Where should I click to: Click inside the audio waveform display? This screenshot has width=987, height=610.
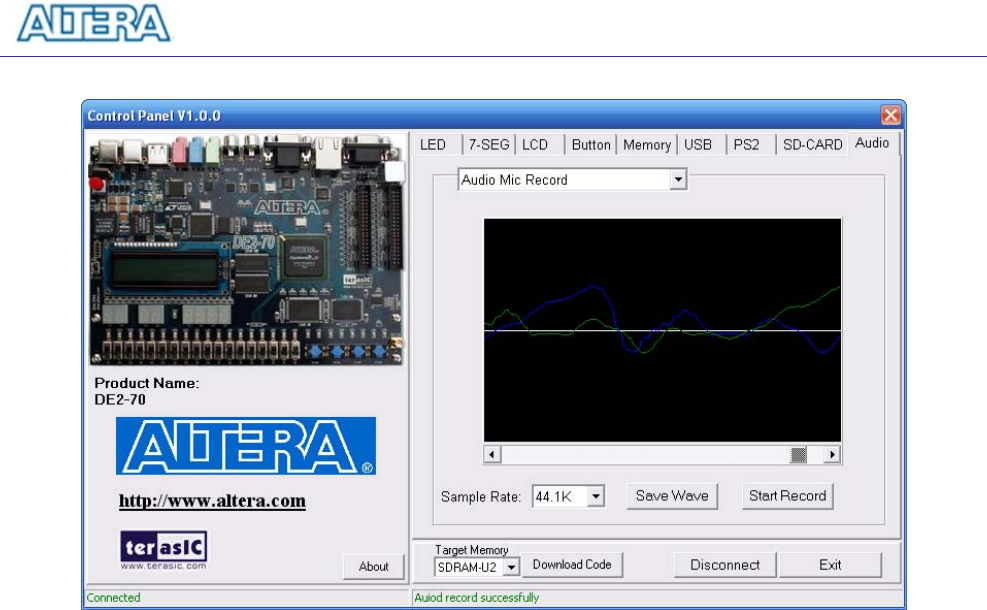click(662, 330)
